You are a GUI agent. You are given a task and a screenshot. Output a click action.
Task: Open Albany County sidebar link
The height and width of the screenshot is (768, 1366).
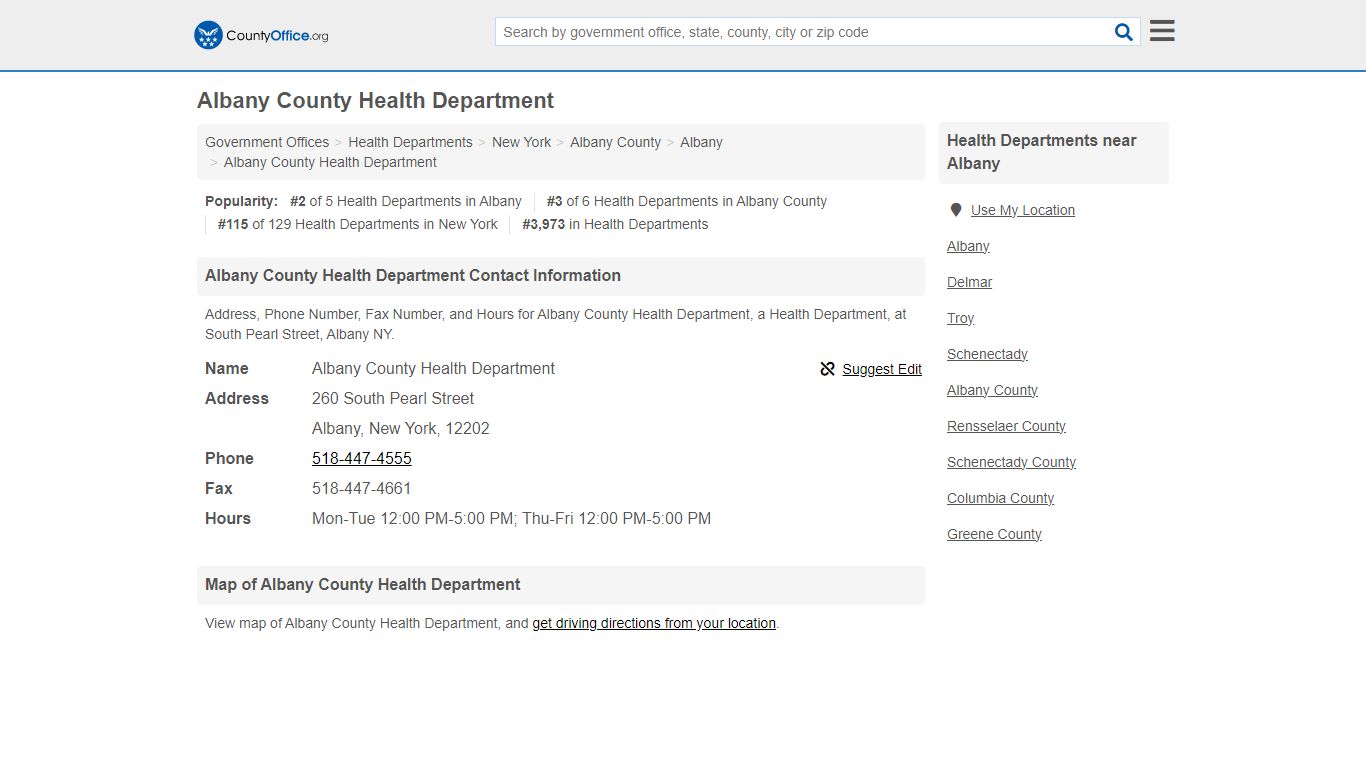pyautogui.click(x=992, y=390)
